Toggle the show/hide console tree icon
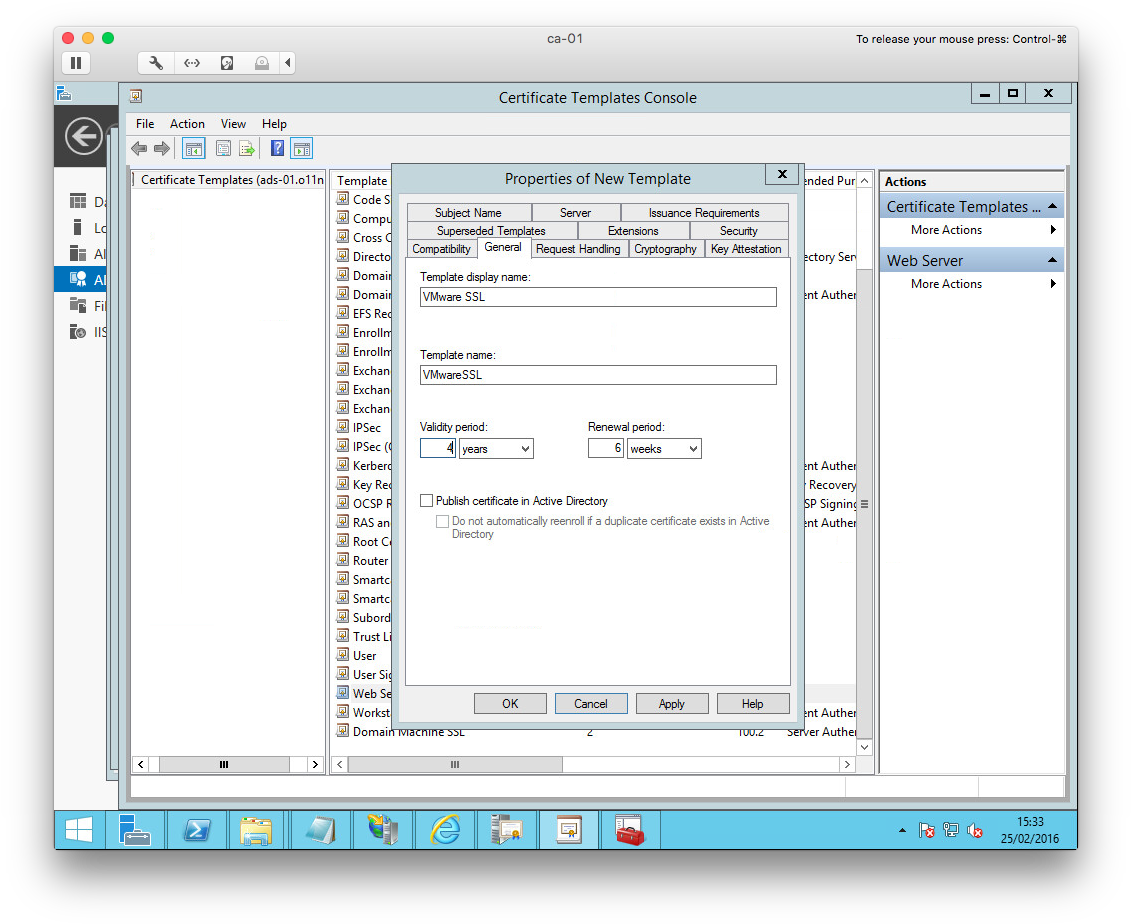1131x924 pixels. tap(194, 149)
